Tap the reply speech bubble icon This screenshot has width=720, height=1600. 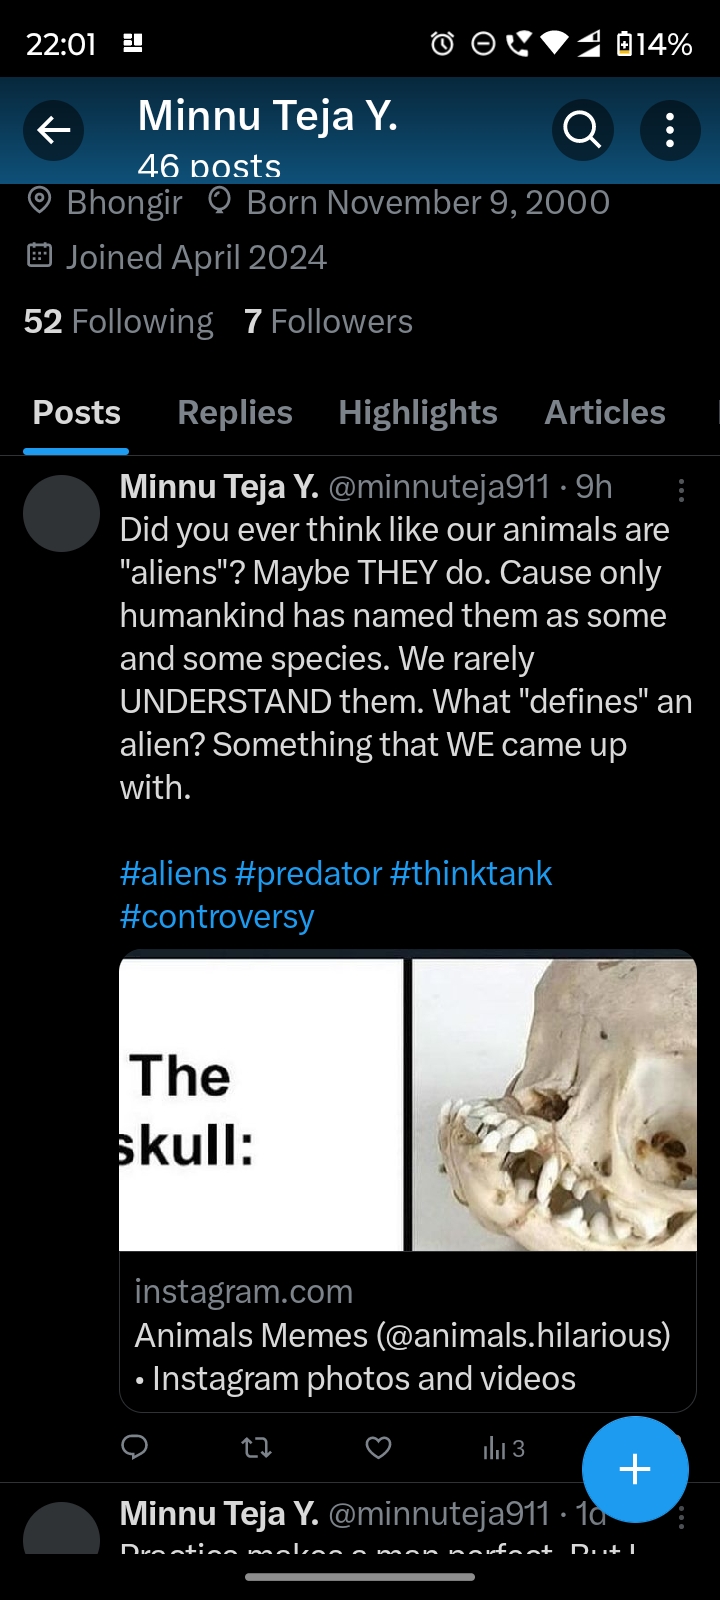pos(135,1447)
